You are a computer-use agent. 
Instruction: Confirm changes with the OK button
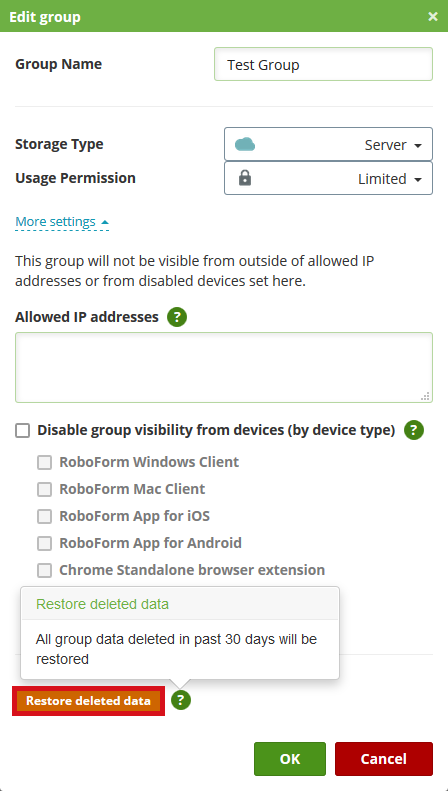tap(290, 759)
